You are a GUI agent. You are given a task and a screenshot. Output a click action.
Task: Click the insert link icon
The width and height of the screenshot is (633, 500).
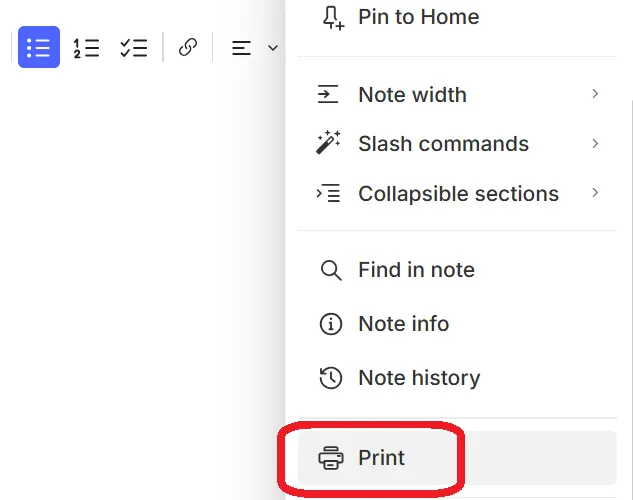188,47
